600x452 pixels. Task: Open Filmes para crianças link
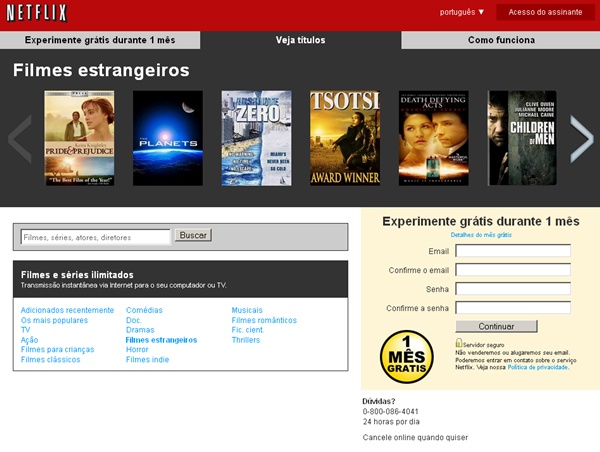click(x=57, y=349)
